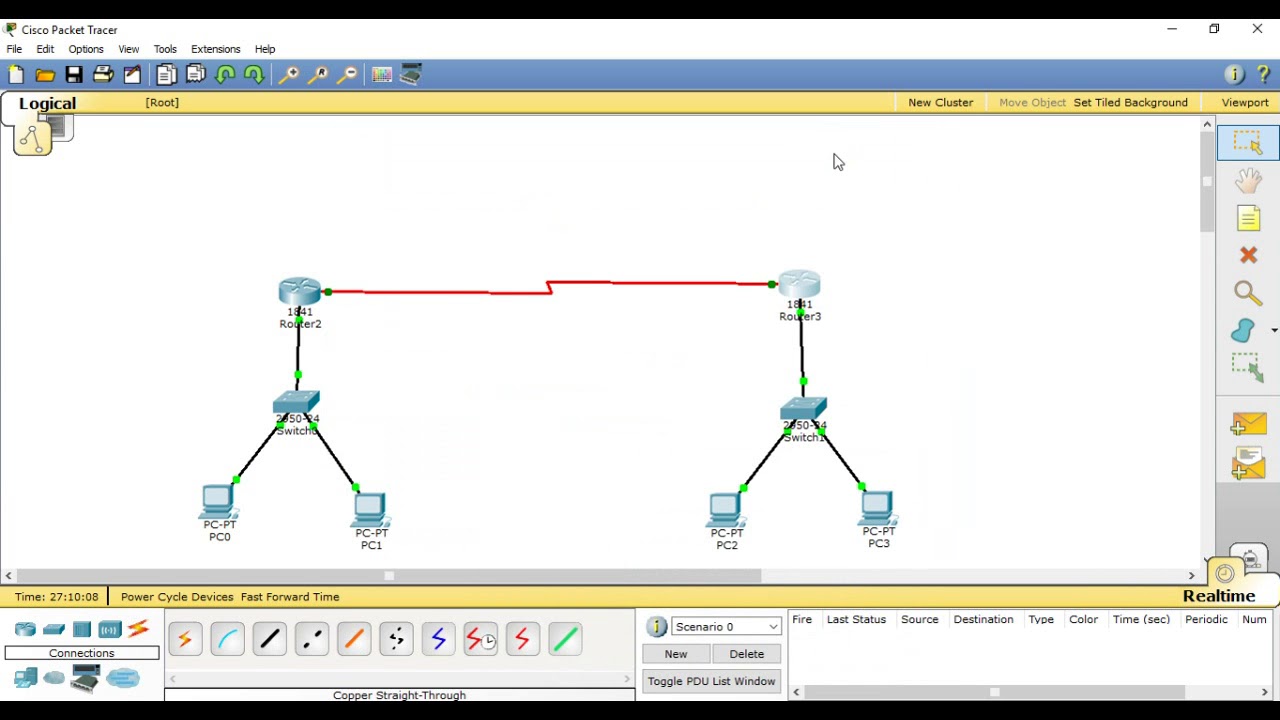Click Power Cycle Devices
This screenshot has width=1280, height=720.
click(177, 597)
